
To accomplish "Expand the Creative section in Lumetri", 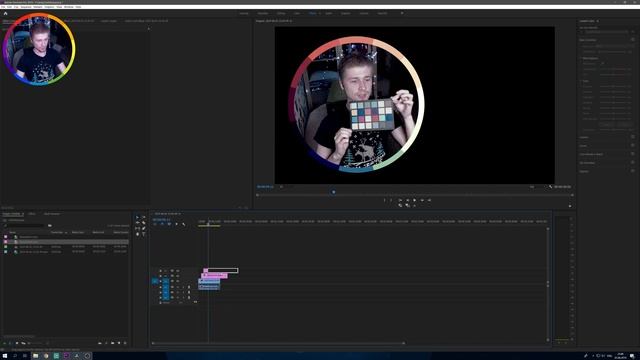I will point(584,137).
